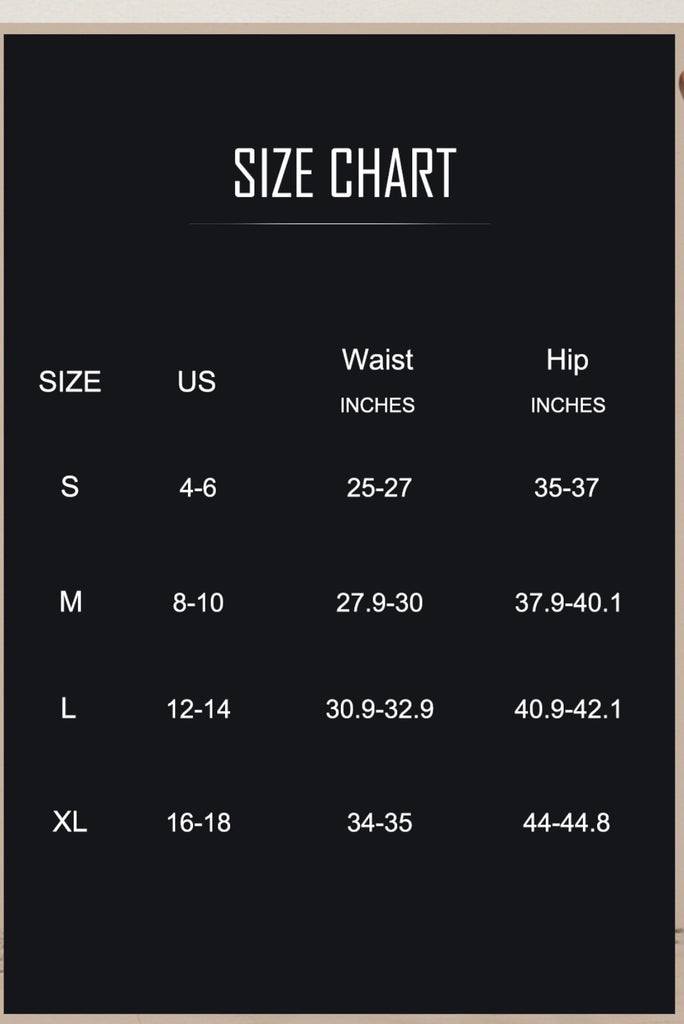Viewport: 684px width, 1024px height.
Task: Click hip value 37.9-40.1
Action: pyautogui.click(x=568, y=603)
